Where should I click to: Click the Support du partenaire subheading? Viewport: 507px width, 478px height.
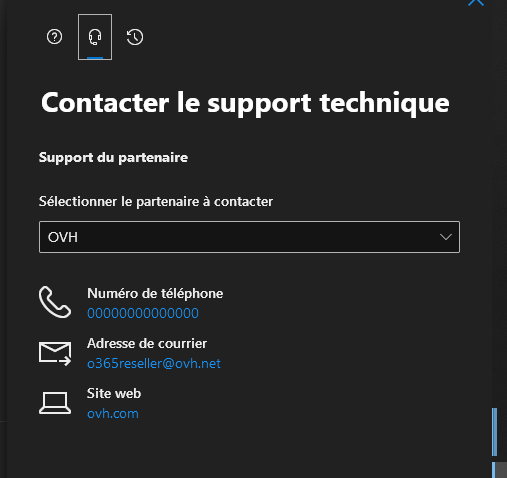(113, 157)
